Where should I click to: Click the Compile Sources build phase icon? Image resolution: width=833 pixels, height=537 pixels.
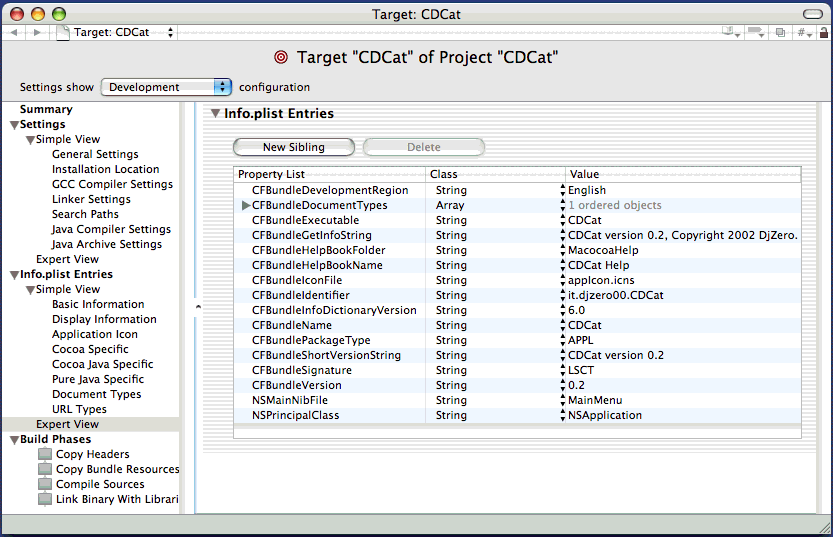click(x=45, y=485)
